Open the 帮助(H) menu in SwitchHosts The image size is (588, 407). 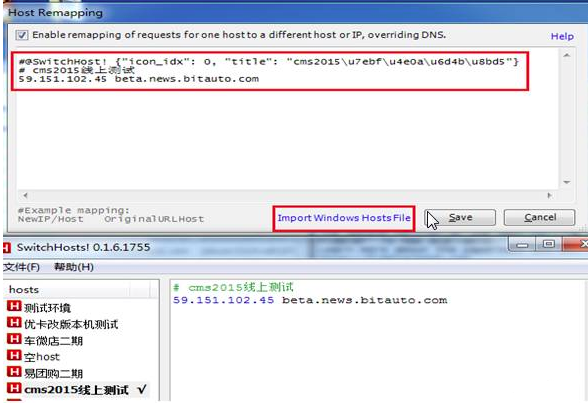pos(74,267)
